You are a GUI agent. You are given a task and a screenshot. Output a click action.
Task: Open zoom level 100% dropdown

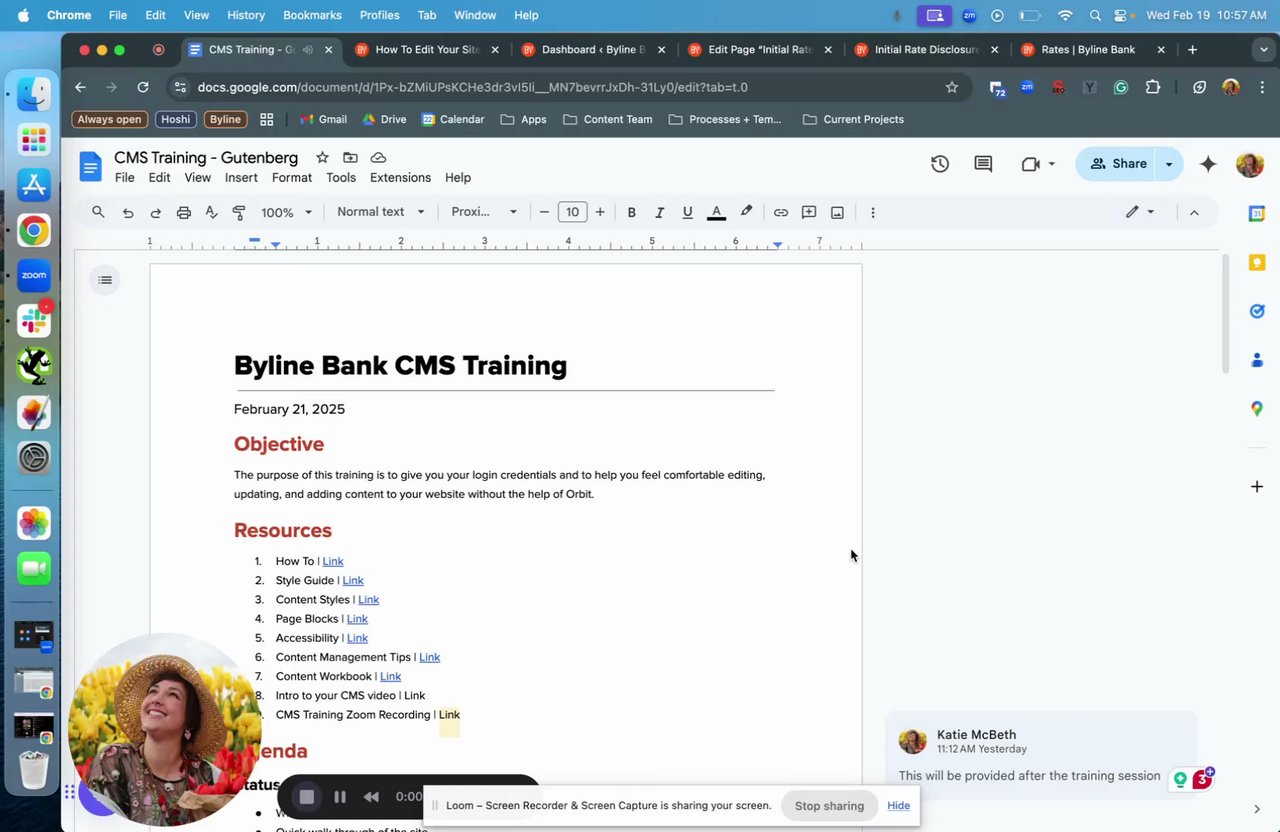click(x=287, y=212)
